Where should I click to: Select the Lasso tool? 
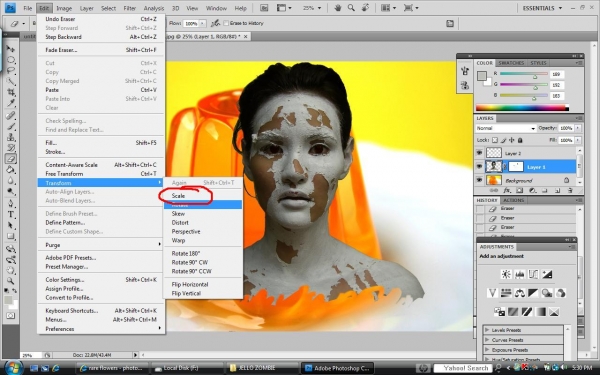[x=11, y=71]
